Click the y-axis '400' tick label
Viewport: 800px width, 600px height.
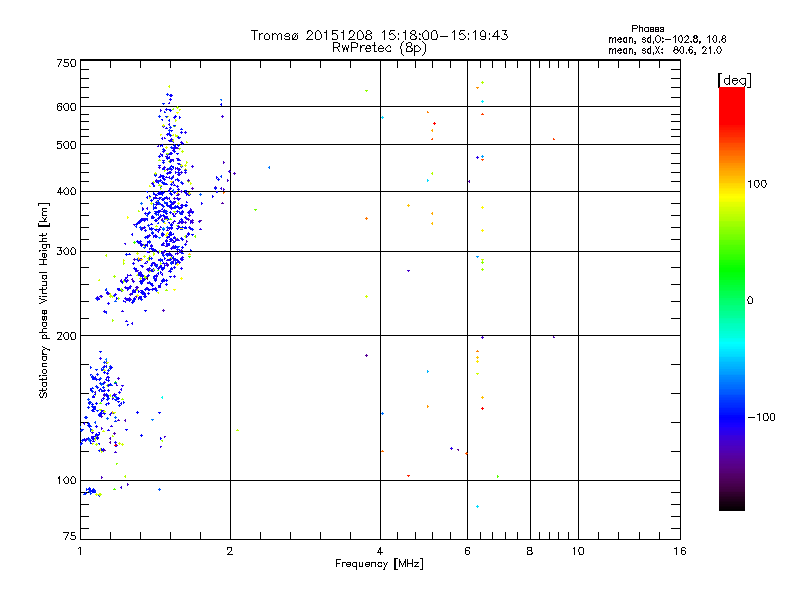point(66,192)
